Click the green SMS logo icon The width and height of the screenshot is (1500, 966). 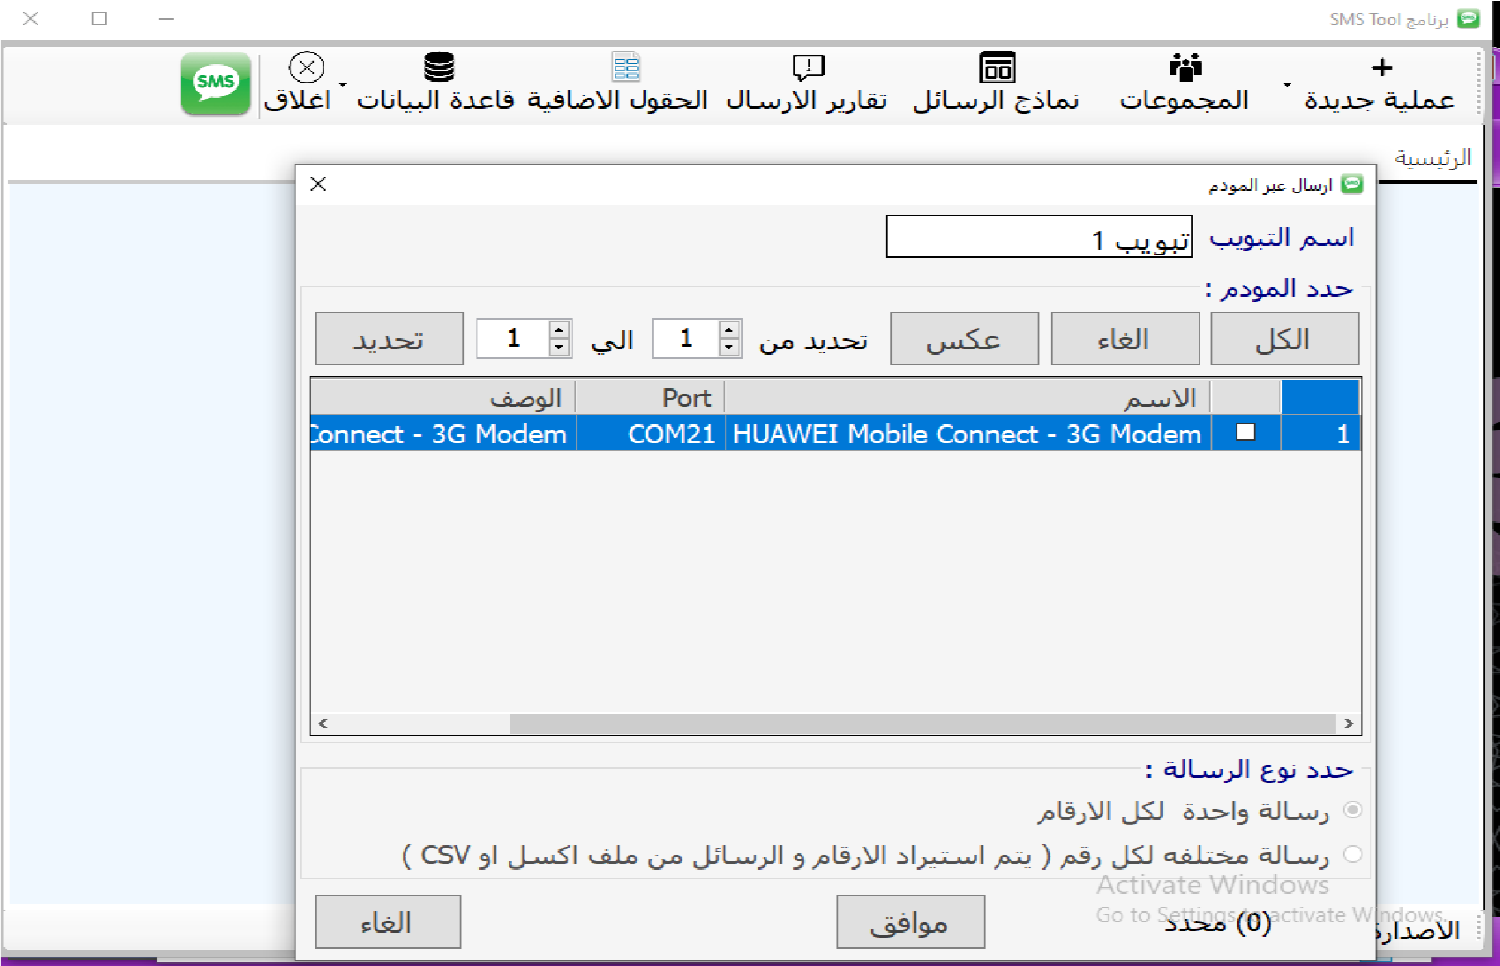[215, 84]
